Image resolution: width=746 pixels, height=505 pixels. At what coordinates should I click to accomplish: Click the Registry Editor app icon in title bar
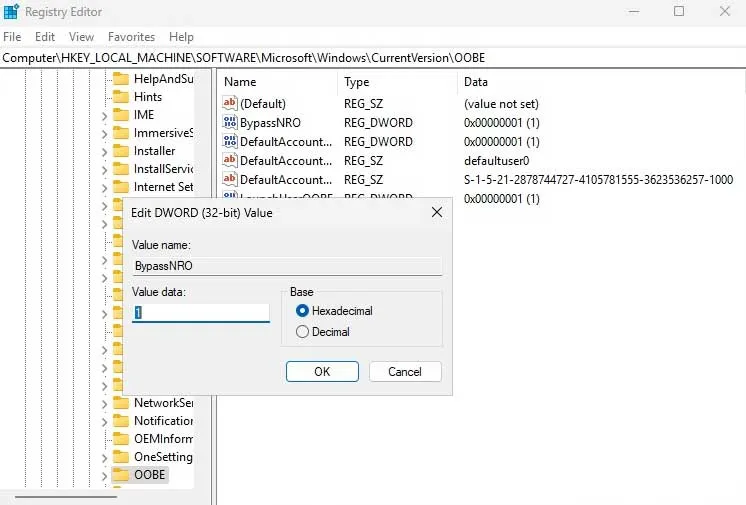(11, 11)
